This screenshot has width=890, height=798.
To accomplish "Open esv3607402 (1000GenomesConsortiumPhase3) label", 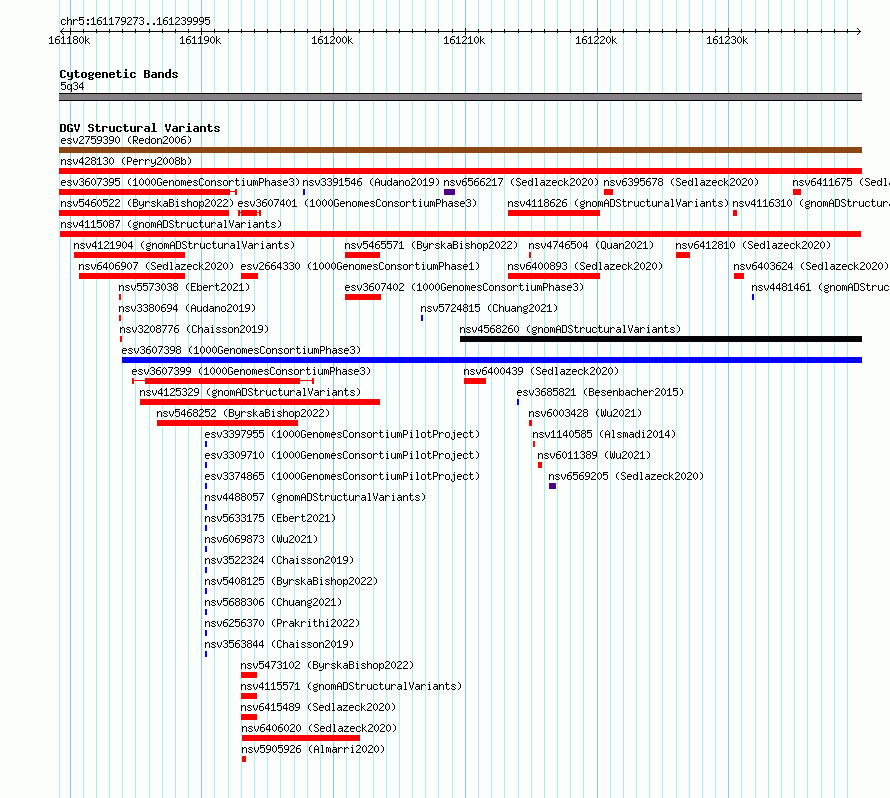I will pos(464,287).
